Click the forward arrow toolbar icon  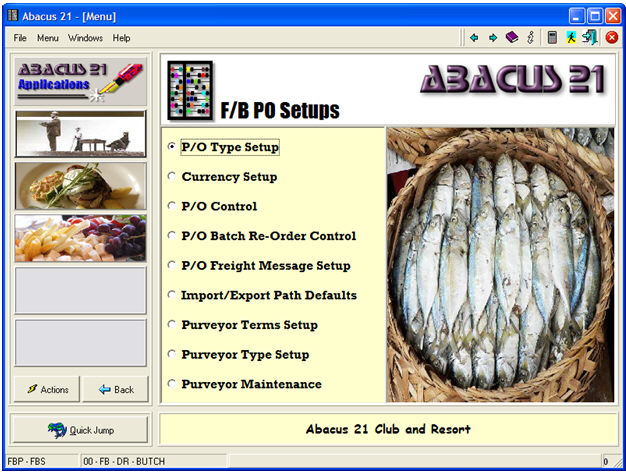(492, 37)
